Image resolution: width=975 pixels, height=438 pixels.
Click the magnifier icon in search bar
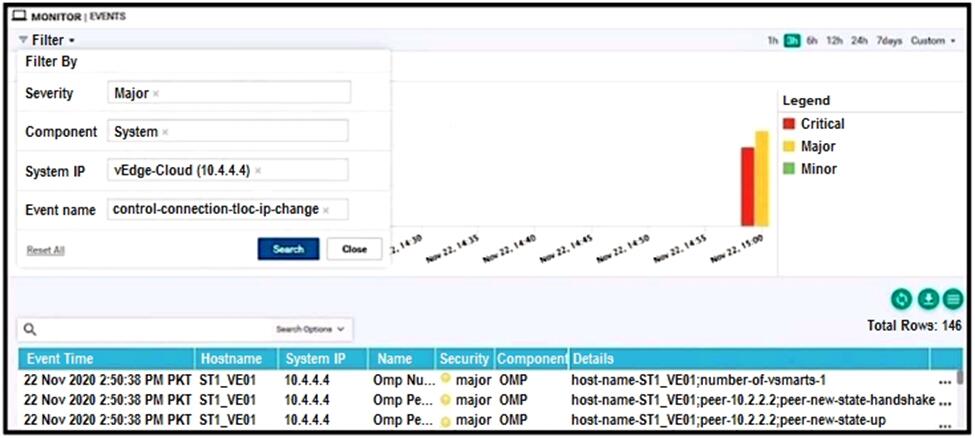(30, 329)
